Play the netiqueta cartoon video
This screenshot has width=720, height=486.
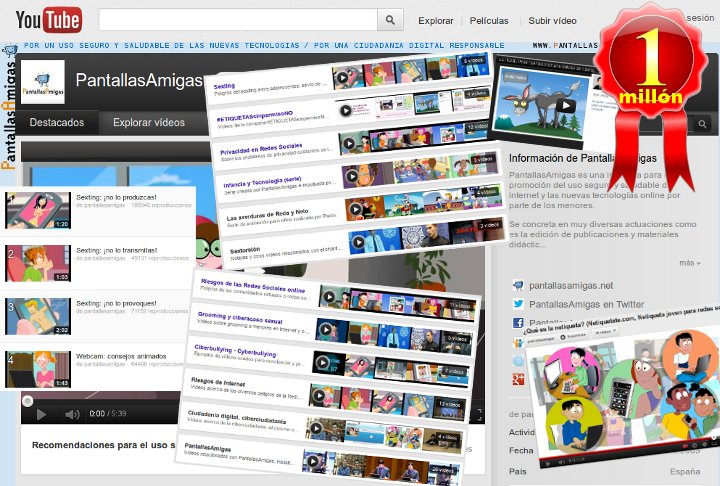[546, 463]
